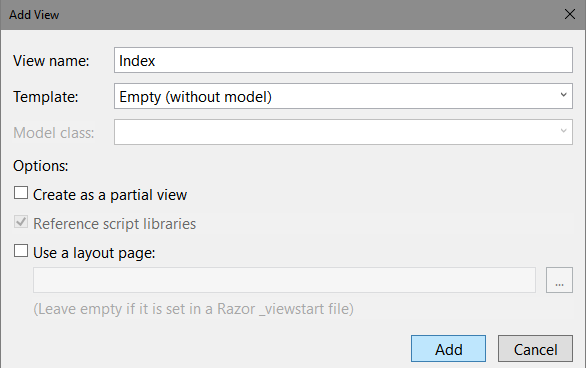Click the Options heading text

(x=41, y=166)
